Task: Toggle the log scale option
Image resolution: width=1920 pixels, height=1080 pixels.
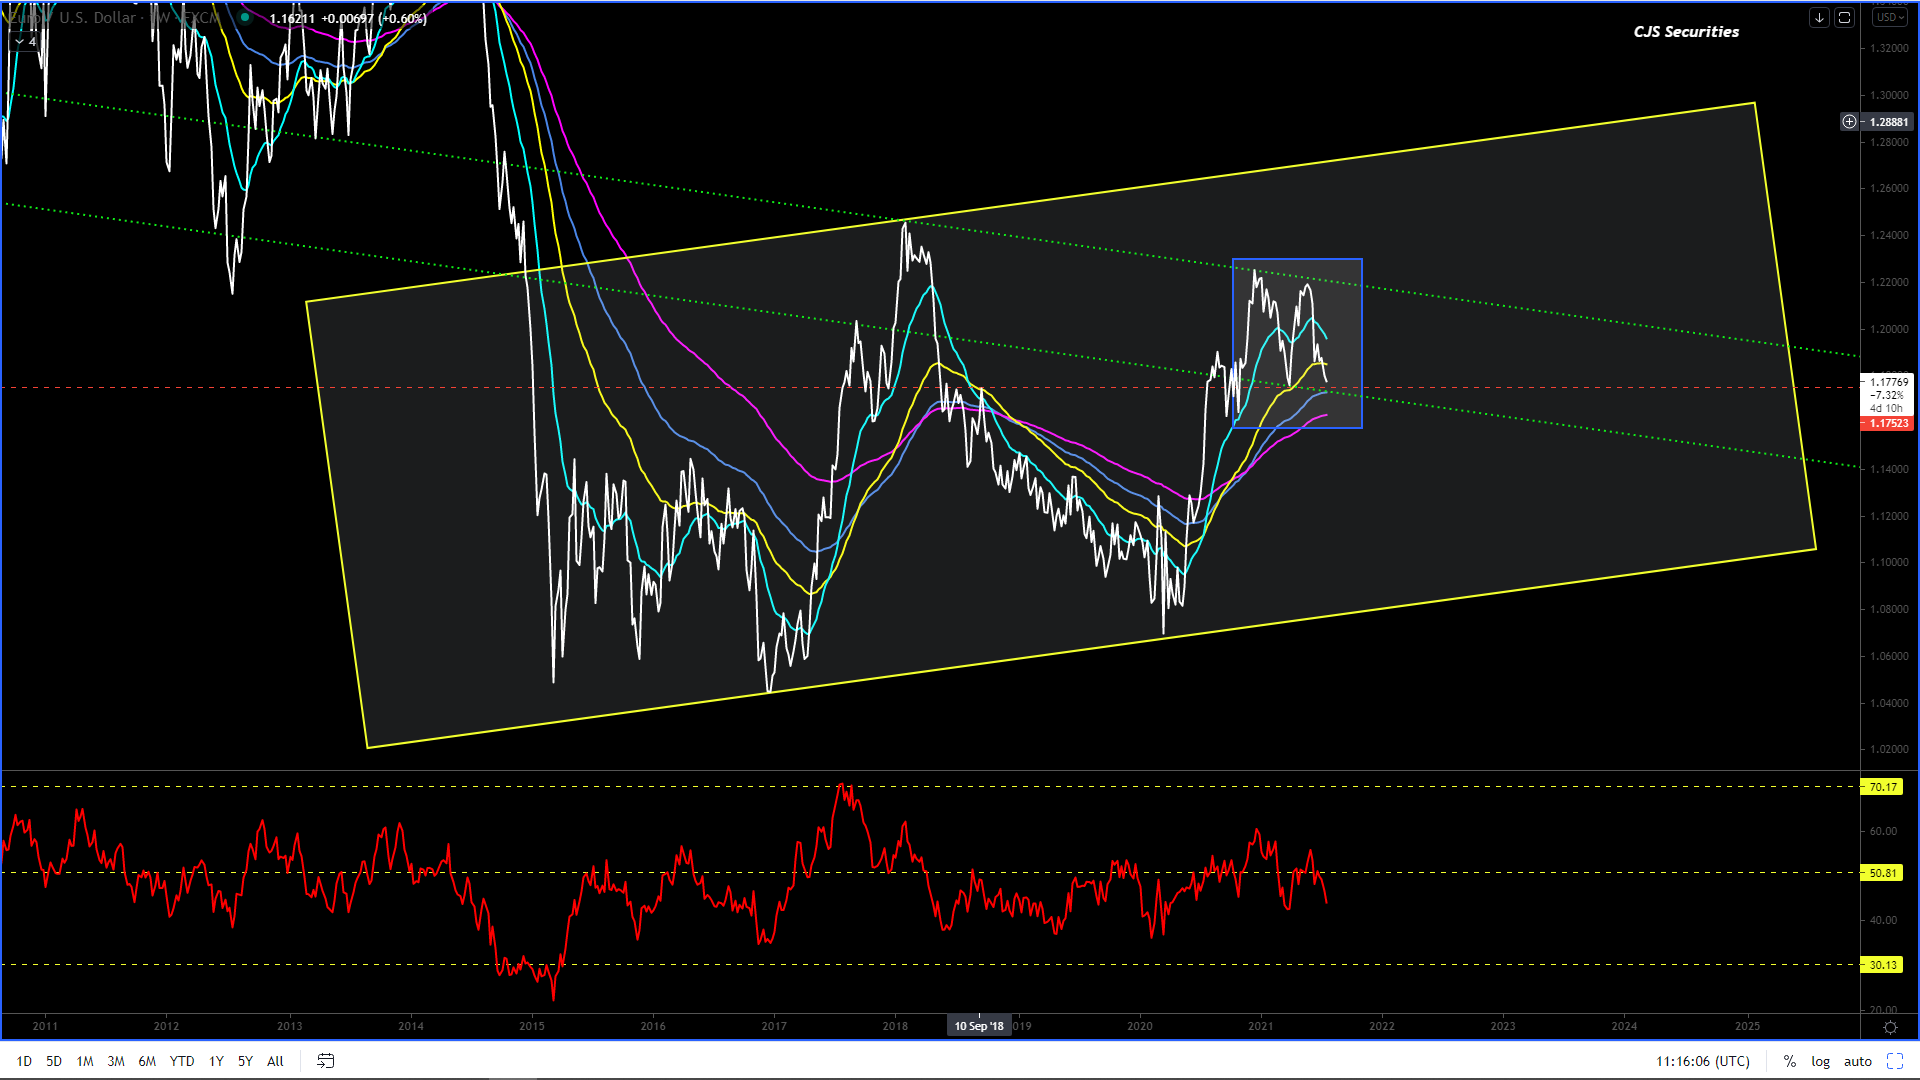Action: [1820, 1061]
